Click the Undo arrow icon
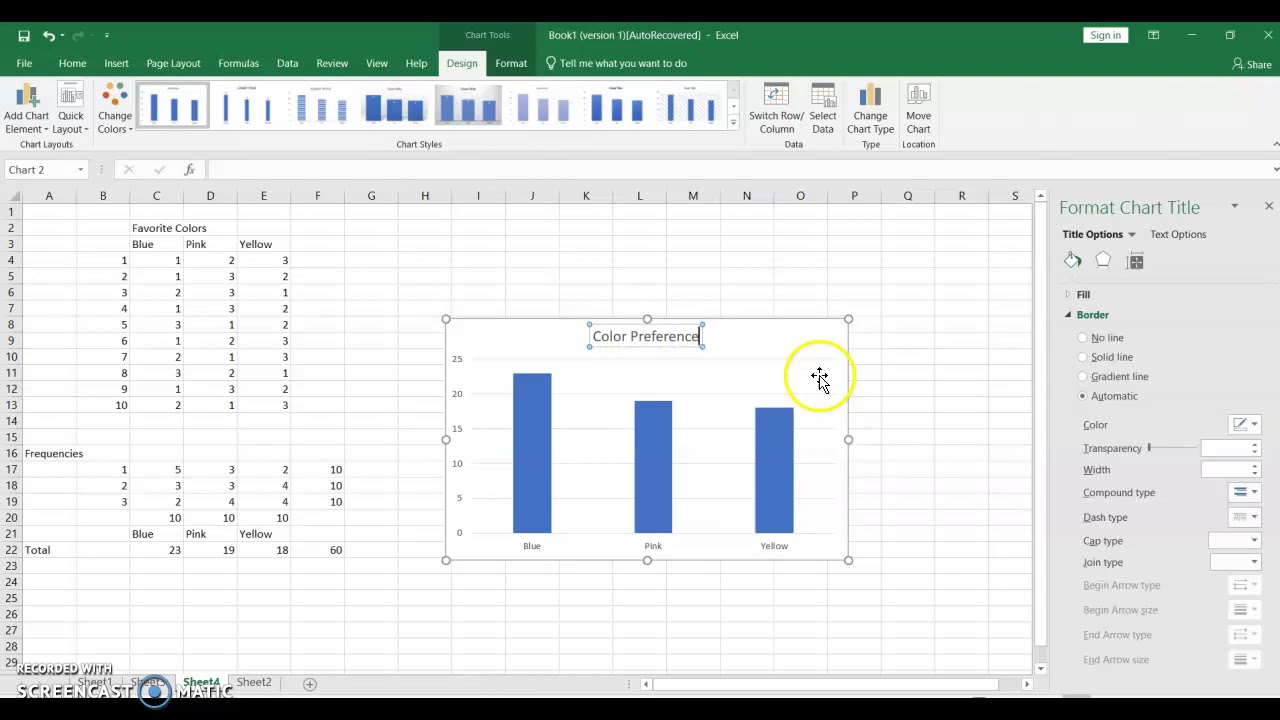The image size is (1280, 720). point(48,35)
